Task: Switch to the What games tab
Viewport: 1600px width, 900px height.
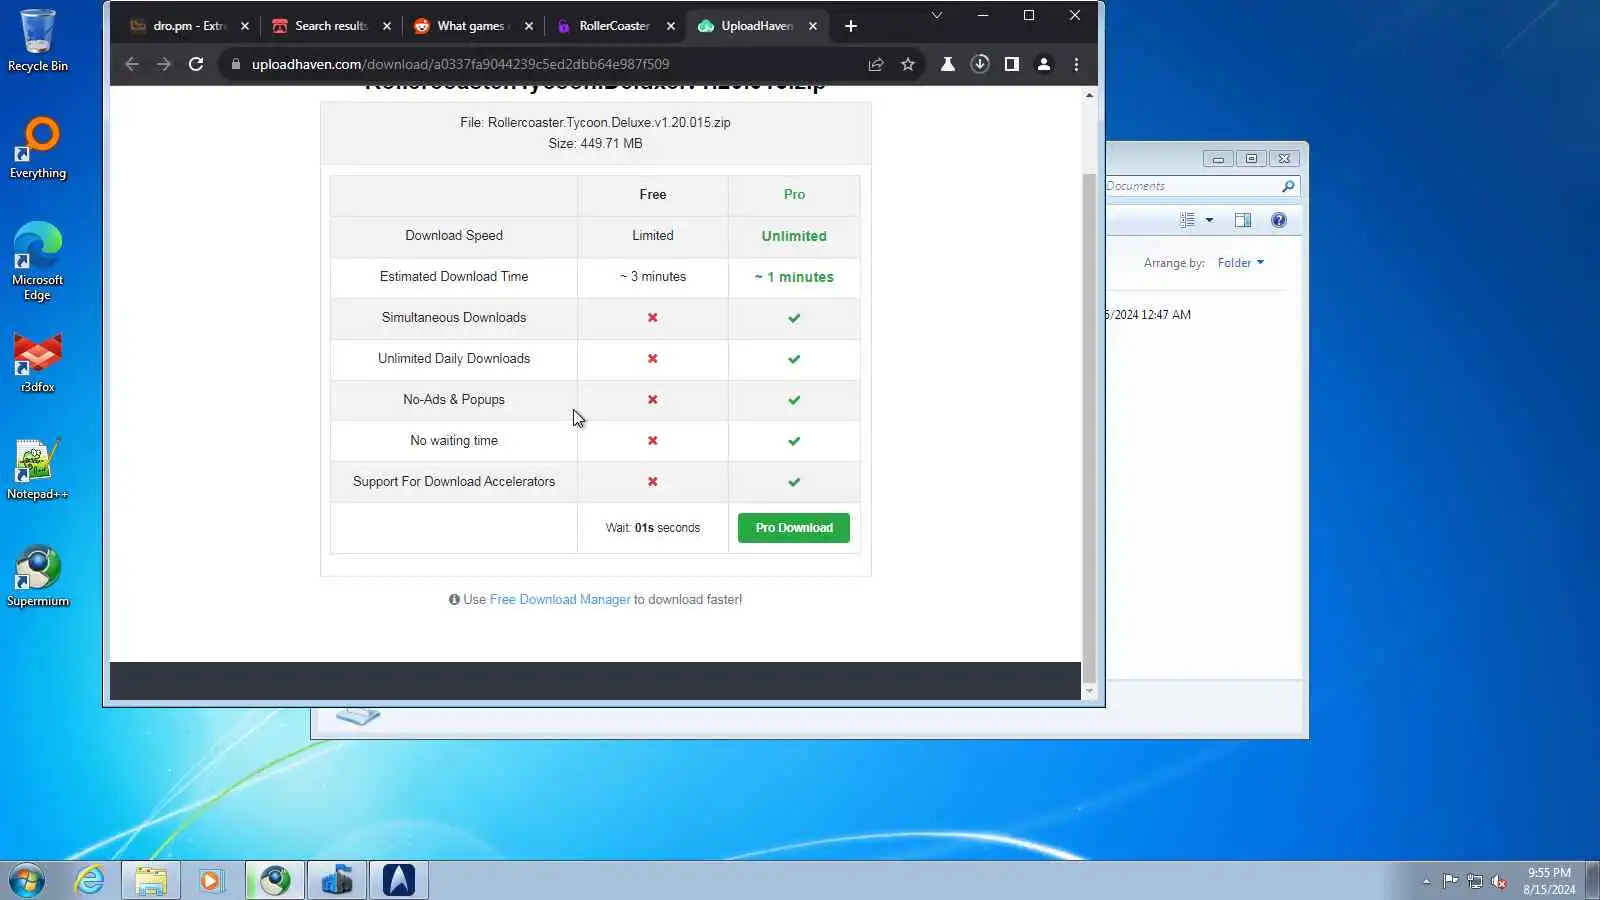Action: 473,26
